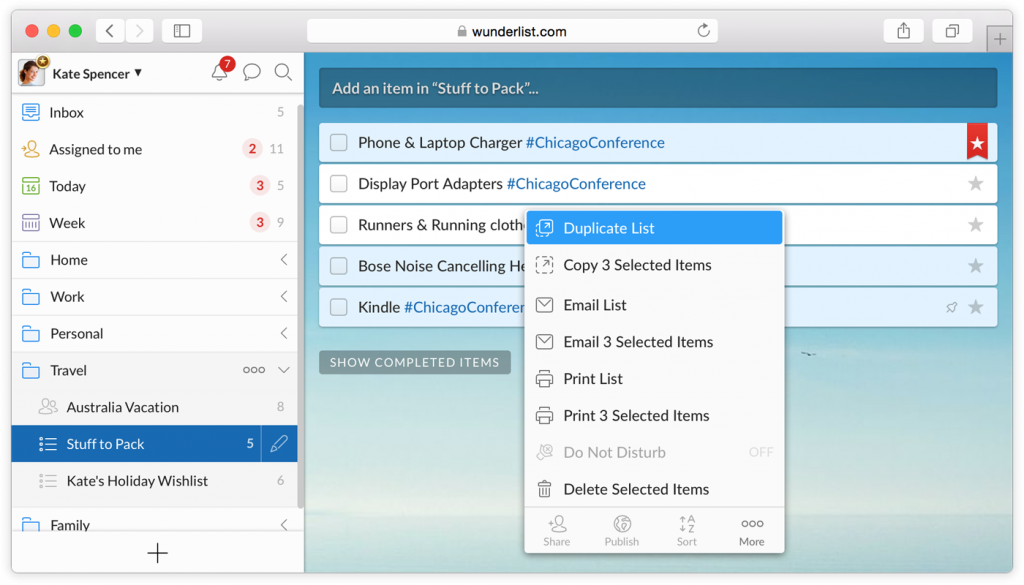Edit Stuff to Pack with pencil icon
The height and width of the screenshot is (585, 1024).
coord(279,444)
